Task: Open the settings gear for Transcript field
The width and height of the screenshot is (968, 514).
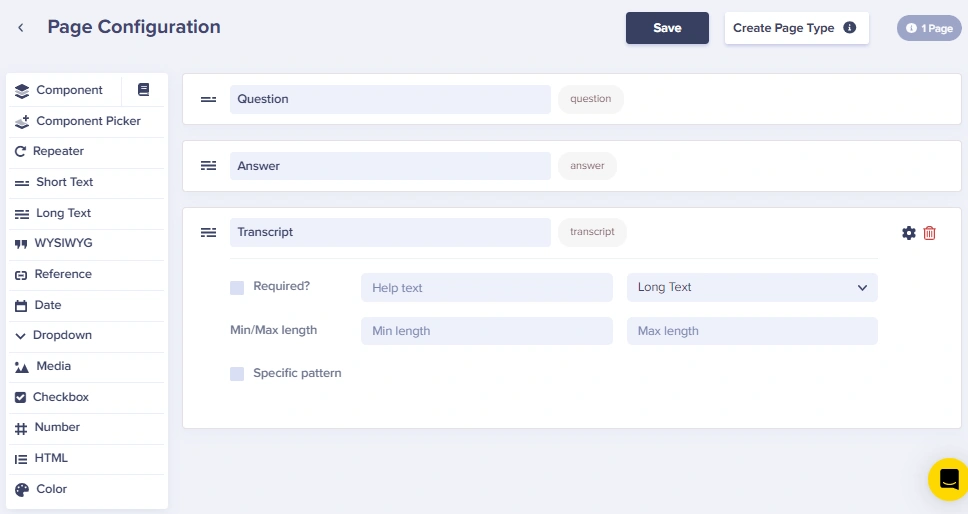Action: coord(909,233)
